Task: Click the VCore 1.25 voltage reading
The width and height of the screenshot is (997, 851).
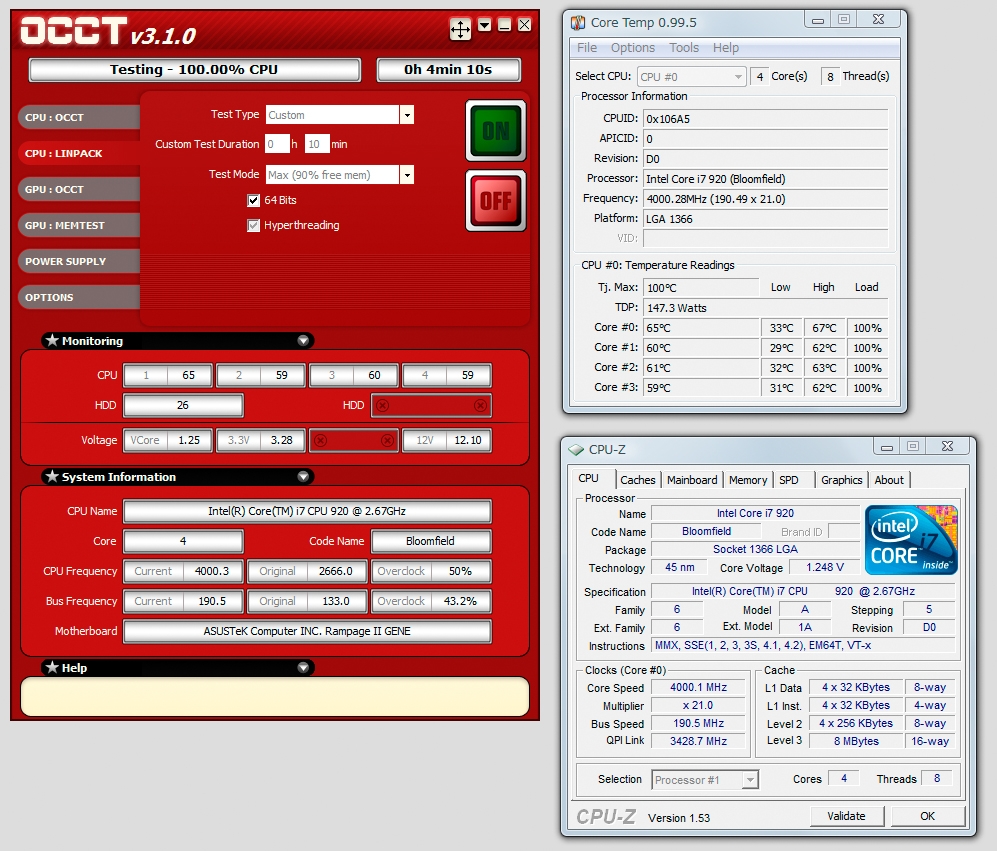Action: coord(168,440)
